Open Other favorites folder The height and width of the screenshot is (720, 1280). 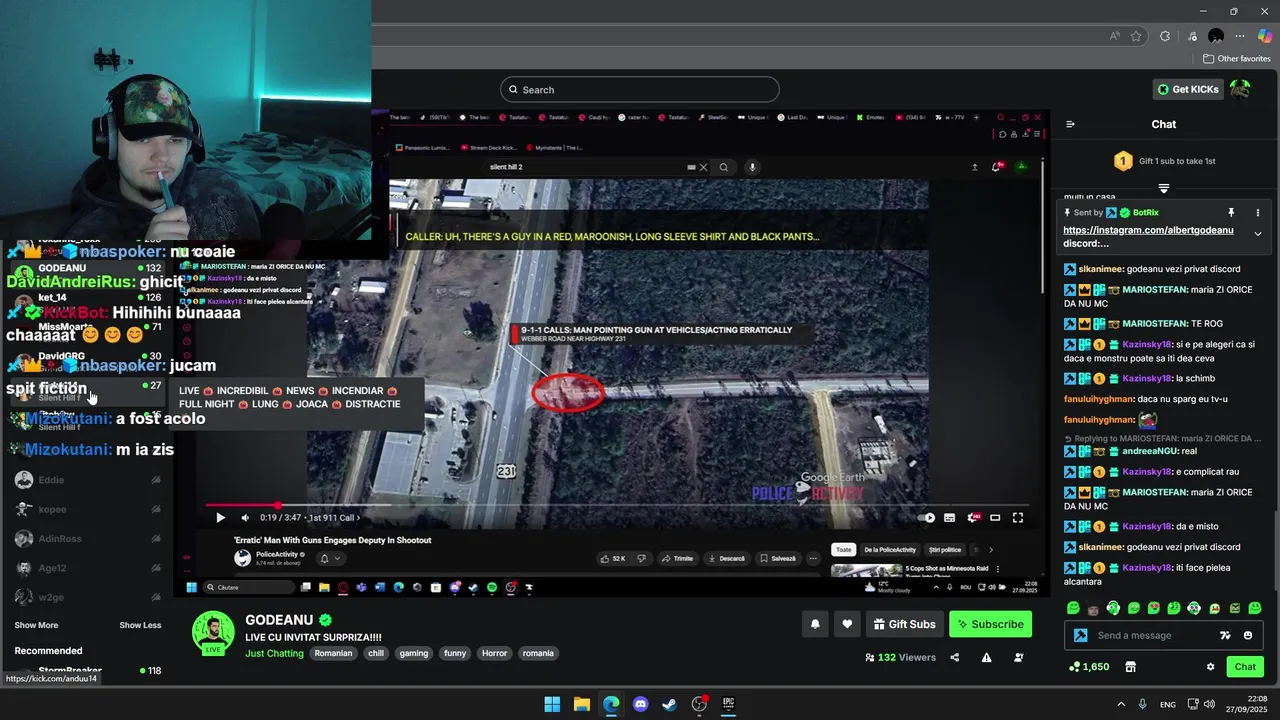1236,59
